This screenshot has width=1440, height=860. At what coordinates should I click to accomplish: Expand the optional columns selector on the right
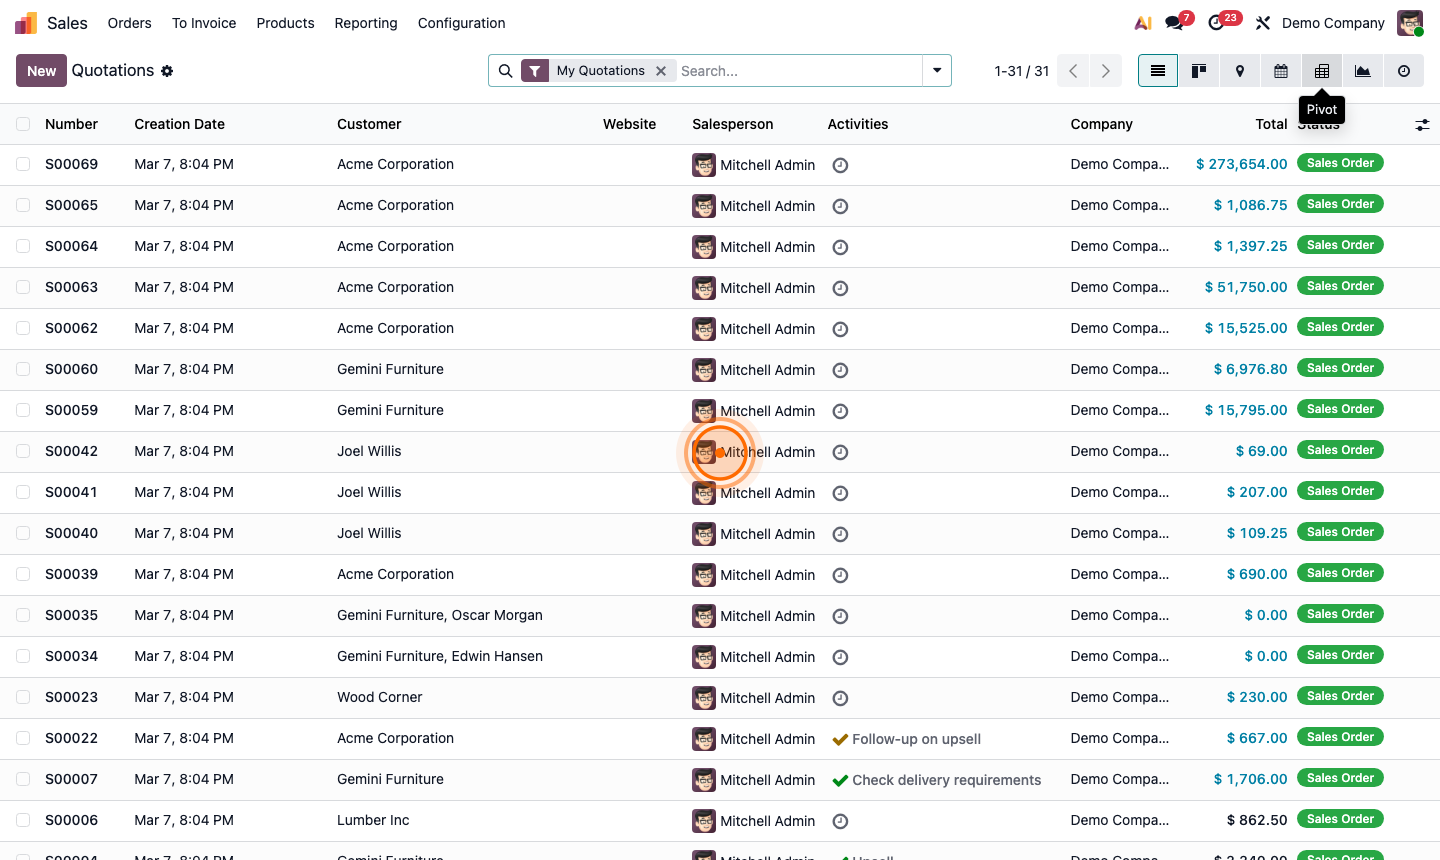(x=1422, y=124)
